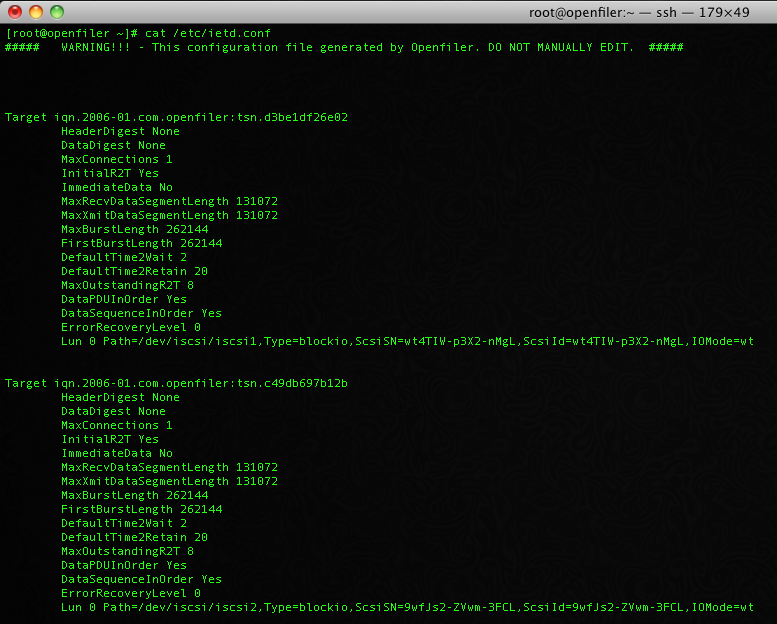
Task: Click 'MaxConnections 1' under target d3be1df26e02
Action: tap(117, 159)
